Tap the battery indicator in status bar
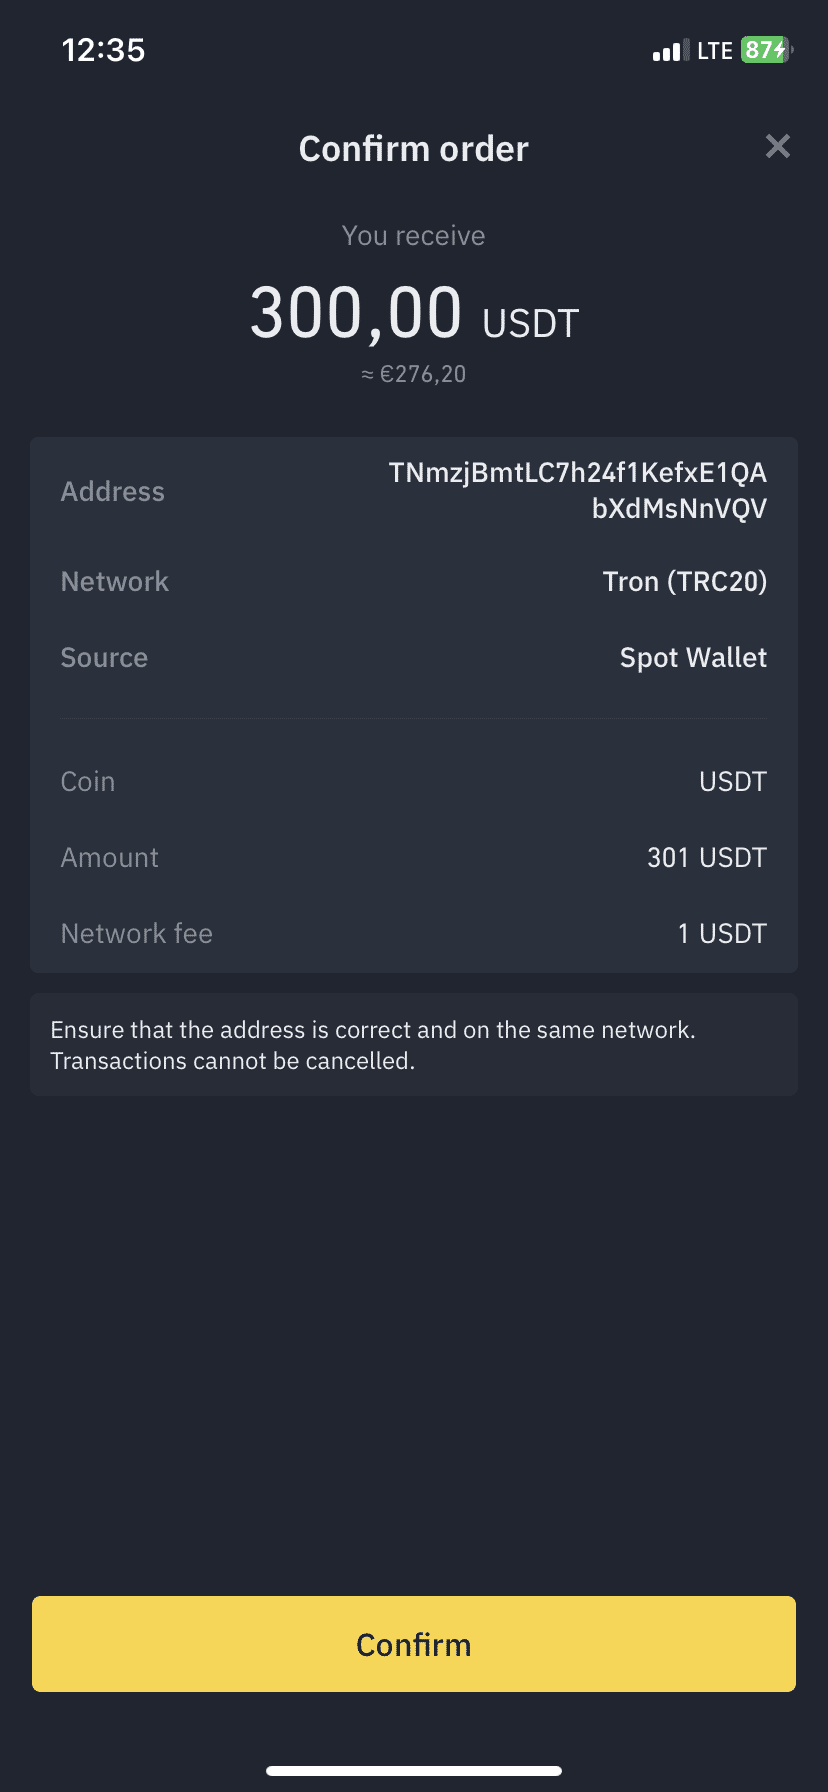This screenshot has height=1792, width=828. tap(766, 50)
